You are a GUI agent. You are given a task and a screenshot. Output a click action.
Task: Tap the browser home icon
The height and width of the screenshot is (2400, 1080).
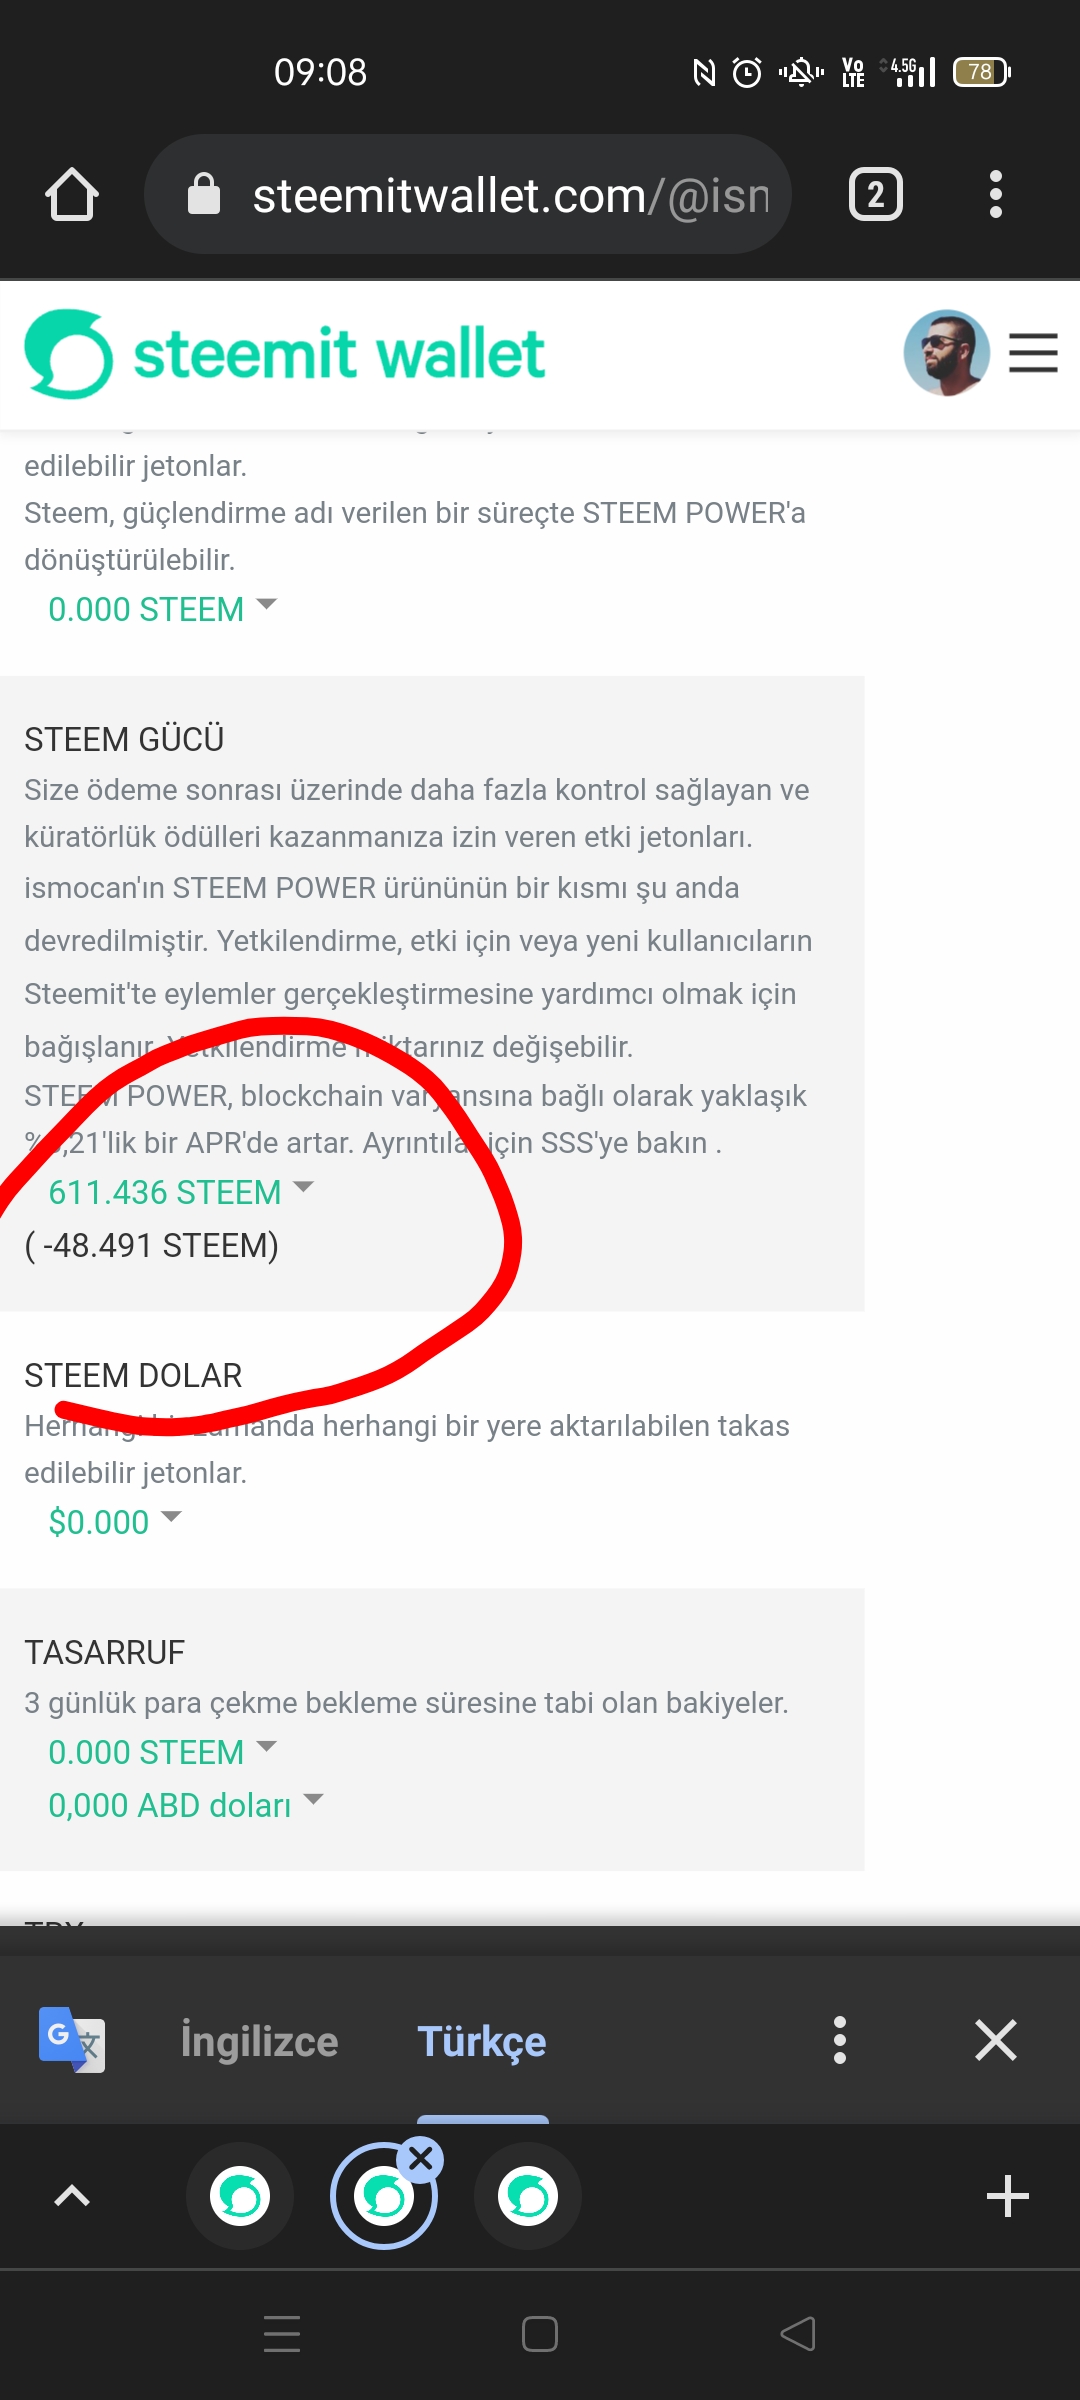point(72,194)
